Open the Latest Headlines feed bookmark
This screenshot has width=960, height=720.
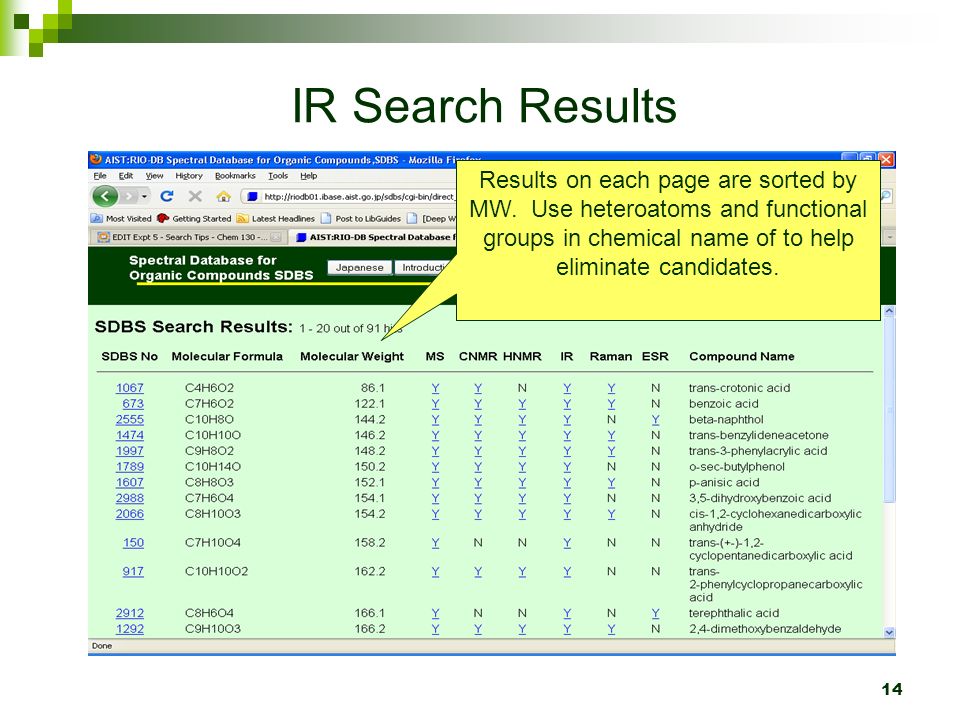tap(276, 219)
